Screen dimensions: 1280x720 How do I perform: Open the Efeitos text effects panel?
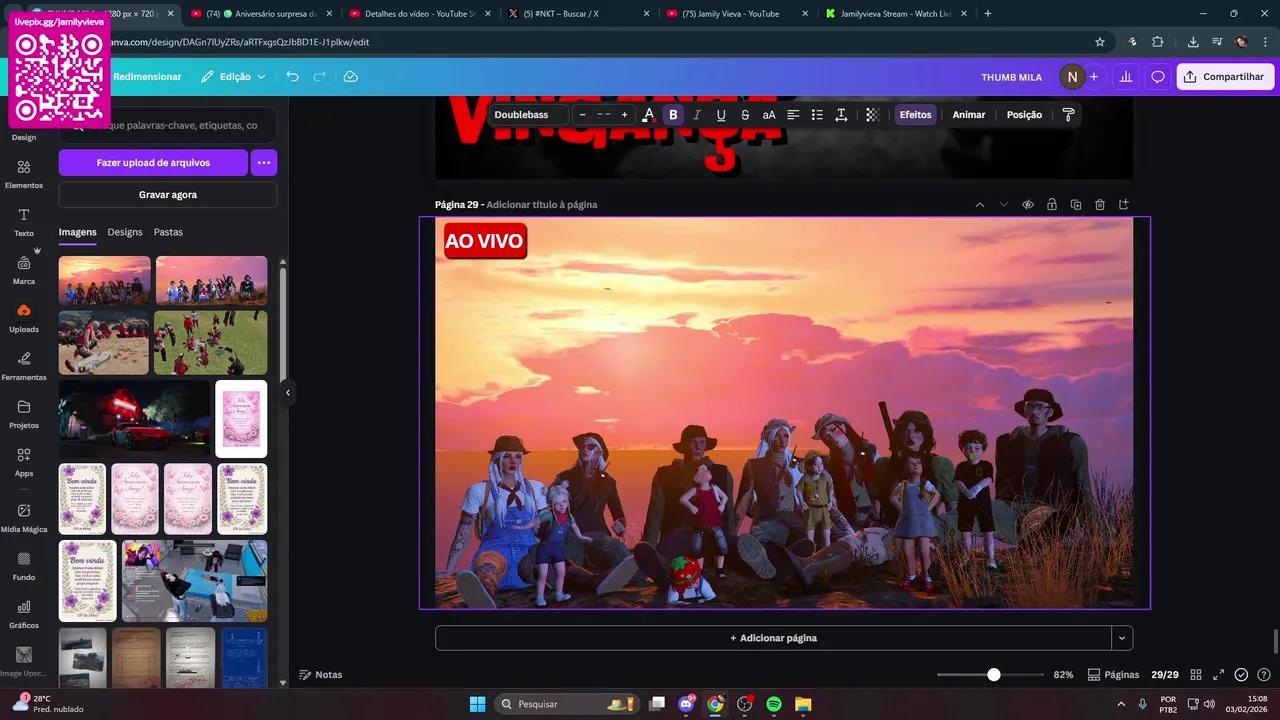pos(915,115)
